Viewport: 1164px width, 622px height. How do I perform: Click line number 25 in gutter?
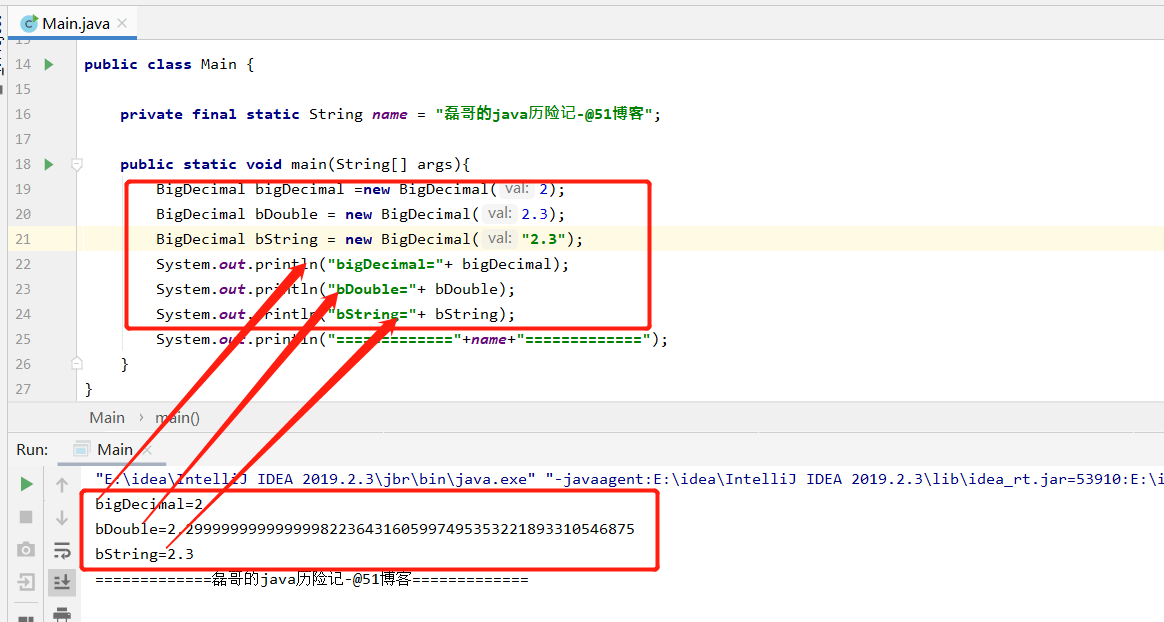(x=23, y=339)
